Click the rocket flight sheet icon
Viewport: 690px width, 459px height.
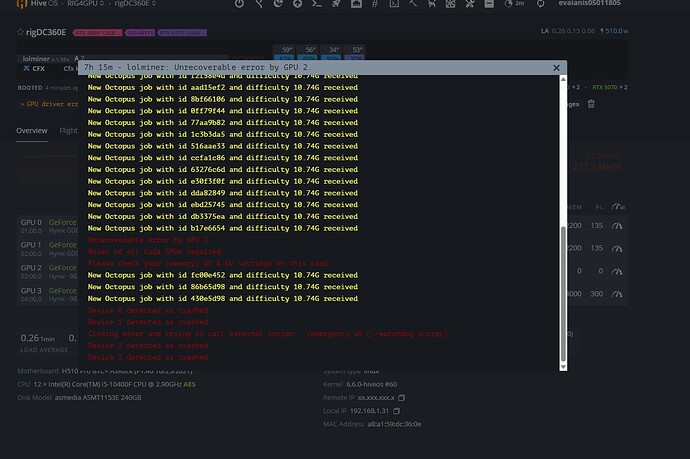tap(335, 6)
